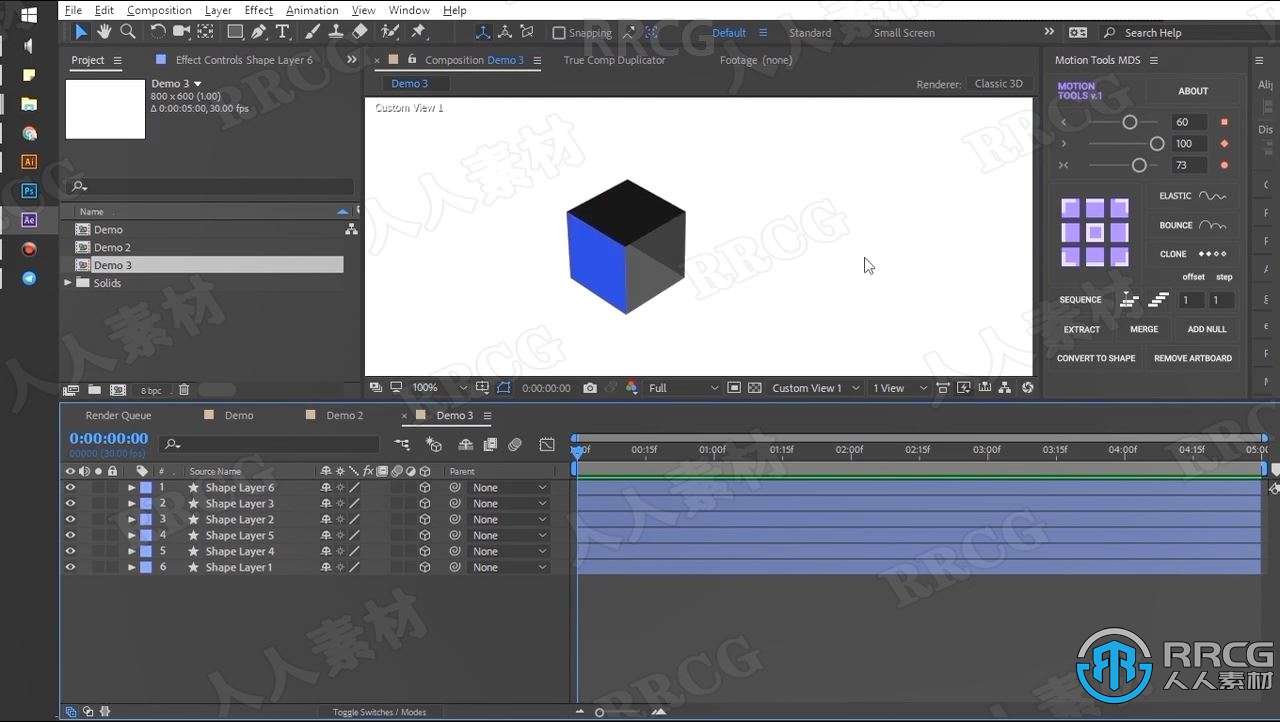Hide Shape Layer 6 using eye icon
This screenshot has width=1280, height=722.
pos(70,488)
